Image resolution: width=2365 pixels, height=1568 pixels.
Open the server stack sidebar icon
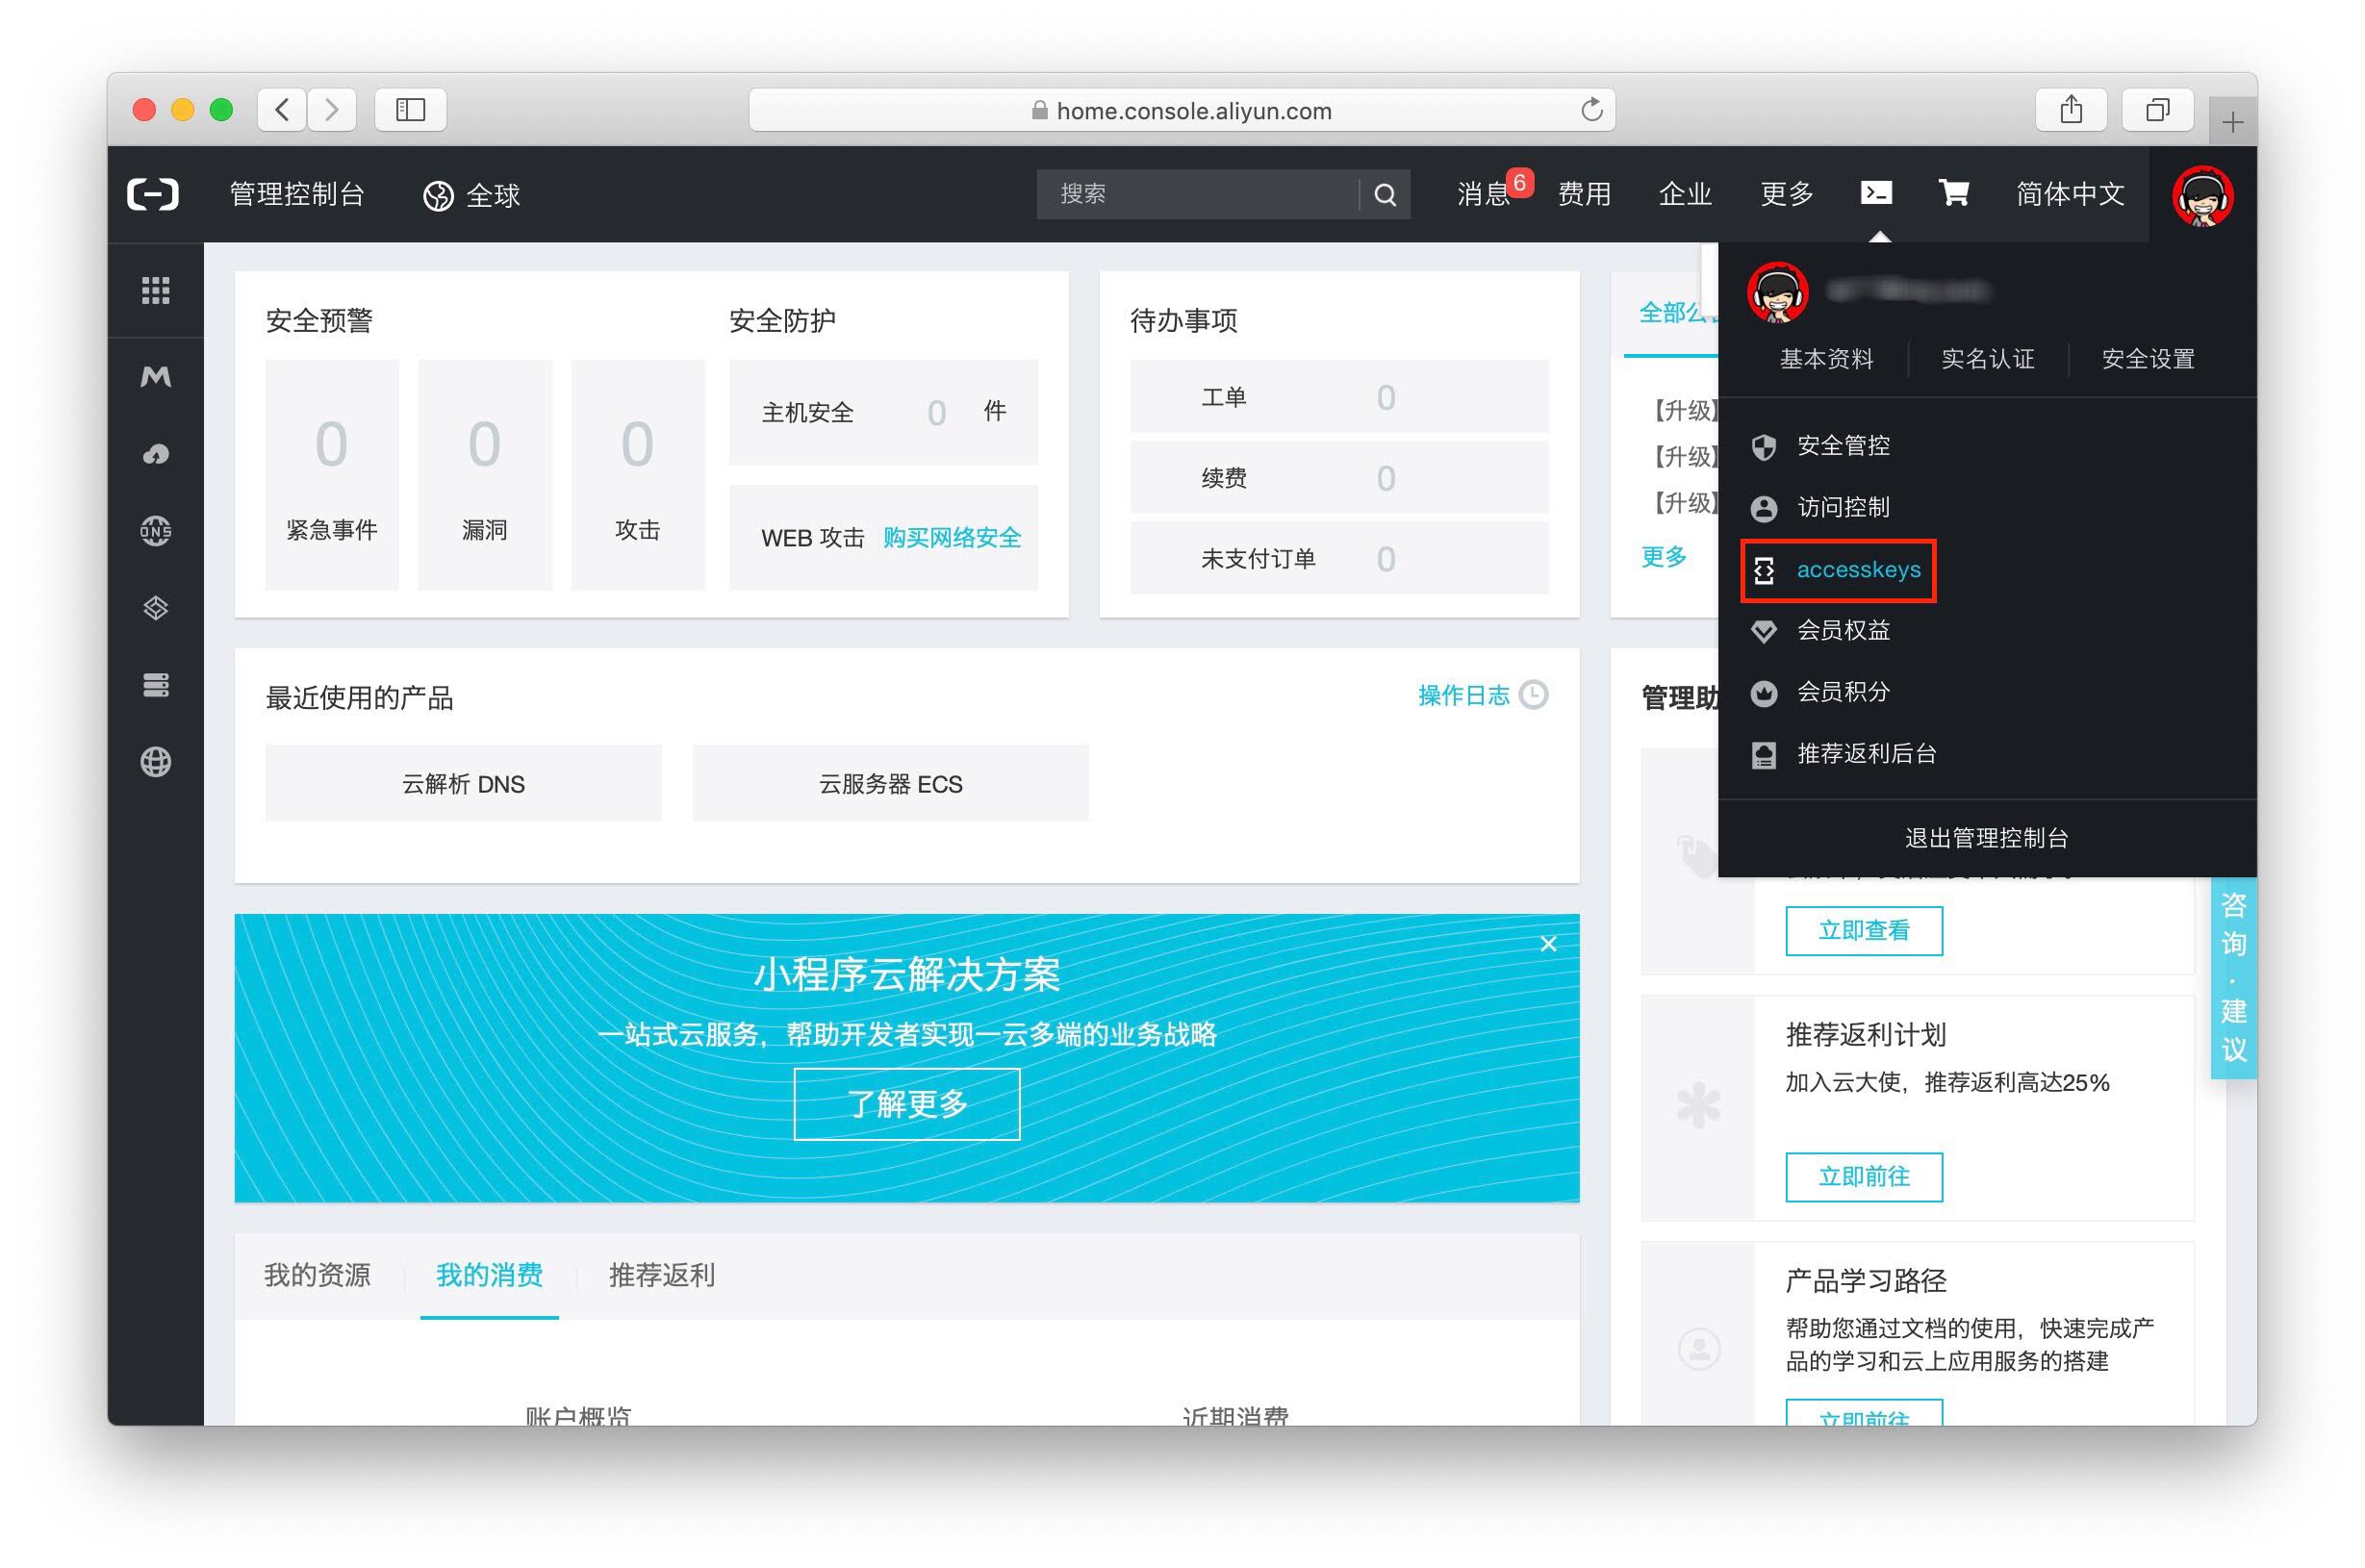point(155,685)
